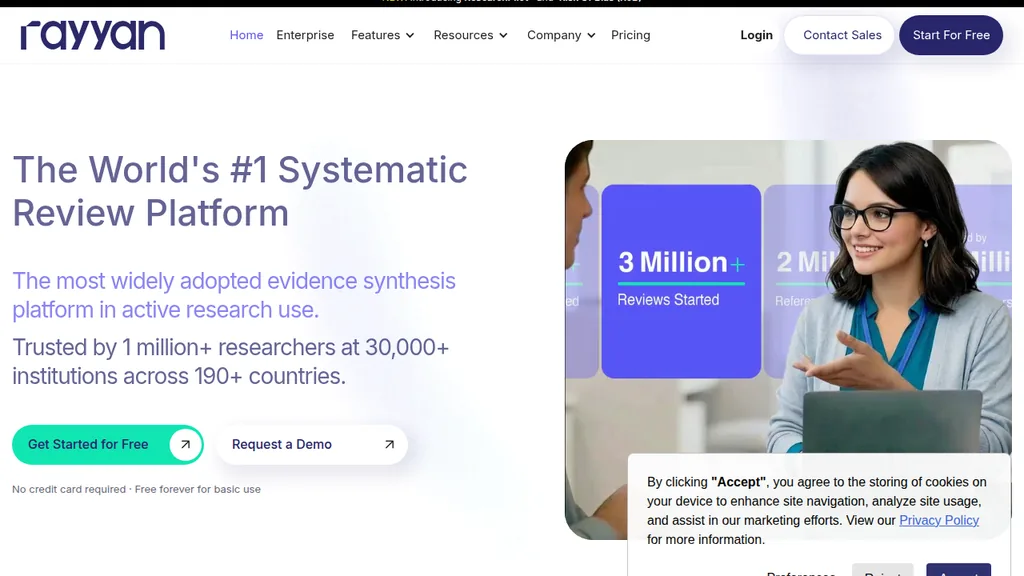Open the Home nav link
Screen dimensions: 1024x576
[246, 35]
